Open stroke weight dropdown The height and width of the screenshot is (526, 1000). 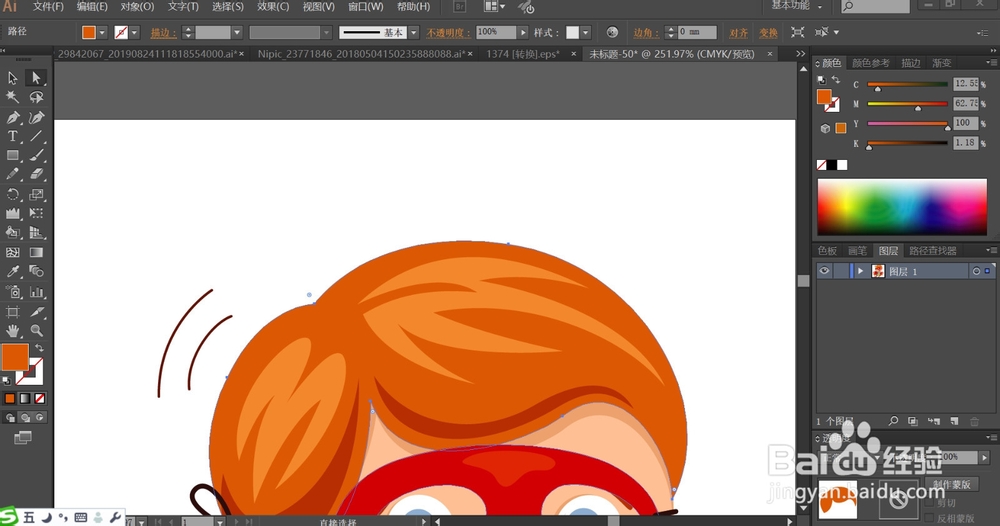237,32
